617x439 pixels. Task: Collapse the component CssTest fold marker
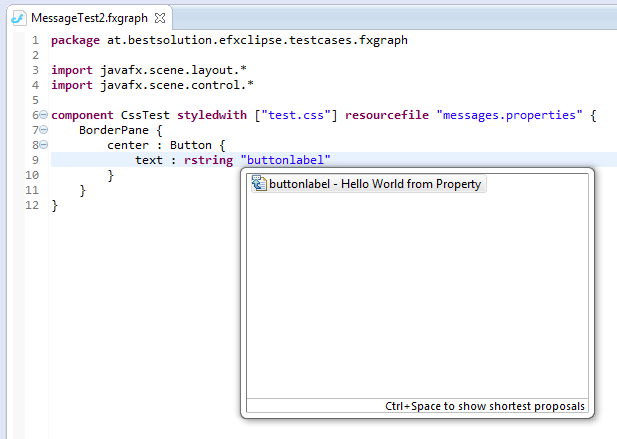43,115
